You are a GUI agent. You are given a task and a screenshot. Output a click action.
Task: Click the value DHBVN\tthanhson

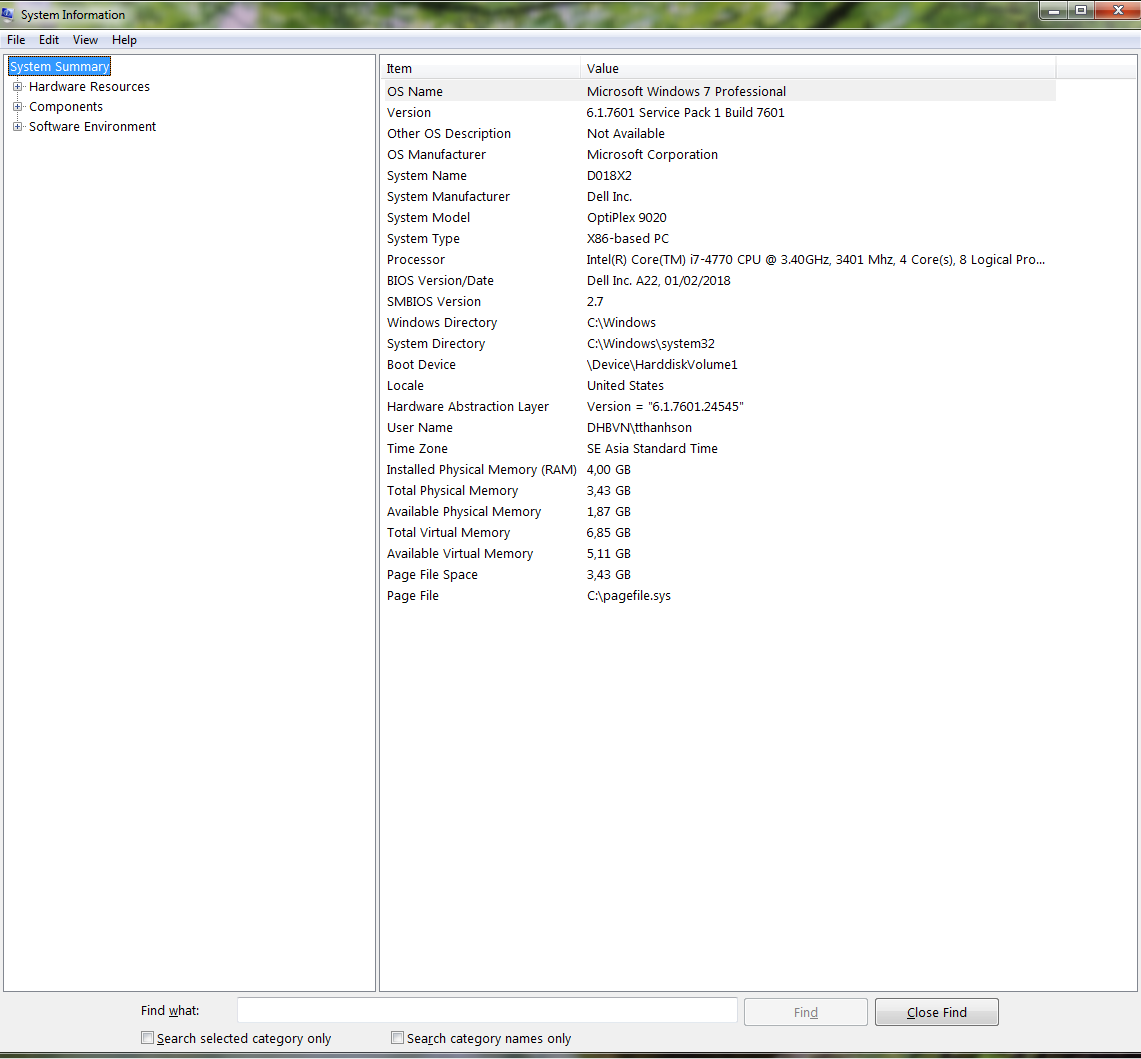coord(639,428)
